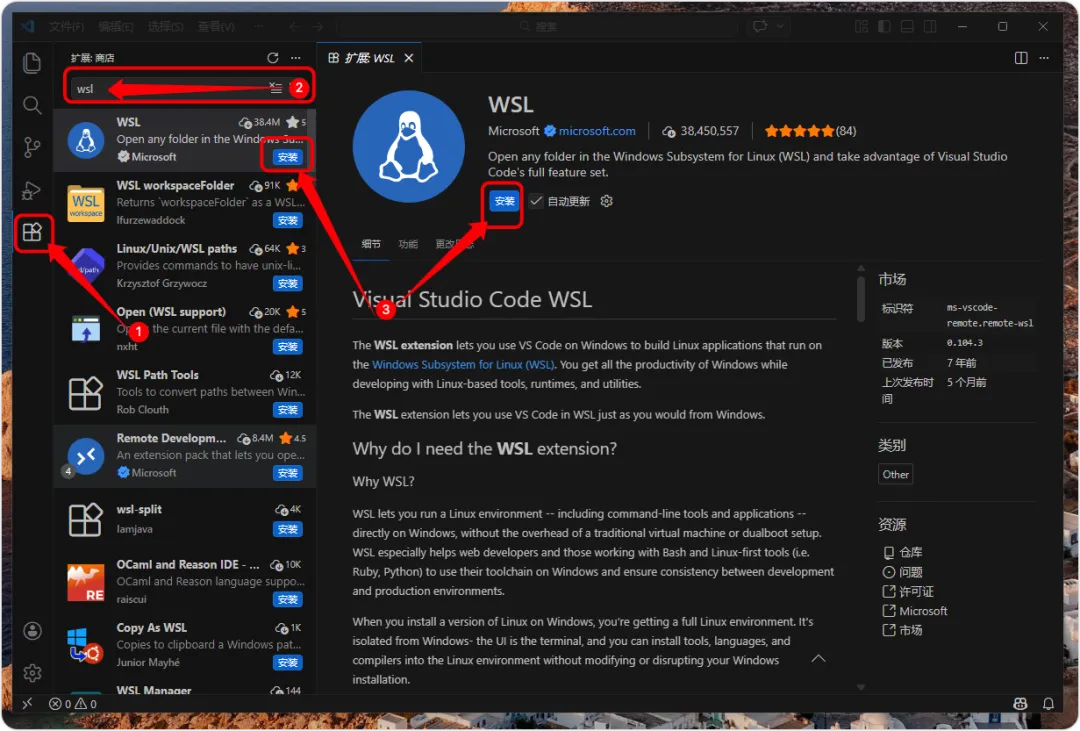The width and height of the screenshot is (1080, 731).
Task: Follow Windows Subsystem for Linux (WSL) link
Action: tap(463, 364)
